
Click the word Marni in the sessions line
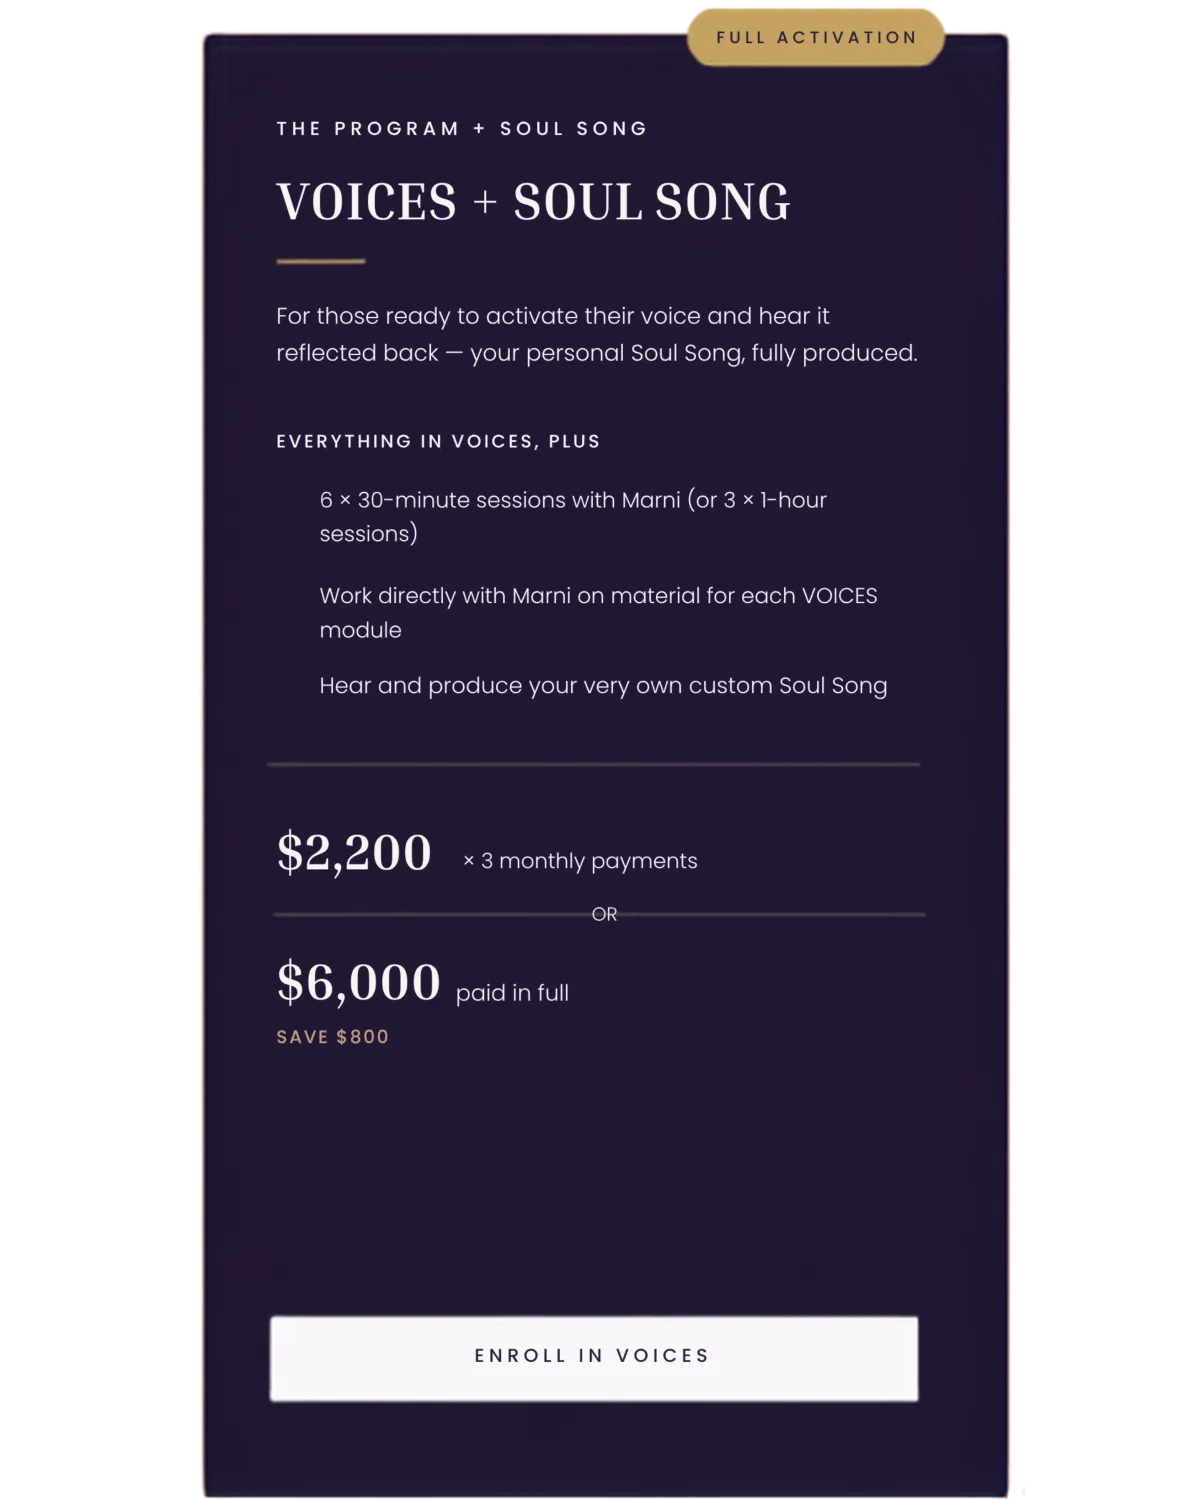[x=650, y=500]
